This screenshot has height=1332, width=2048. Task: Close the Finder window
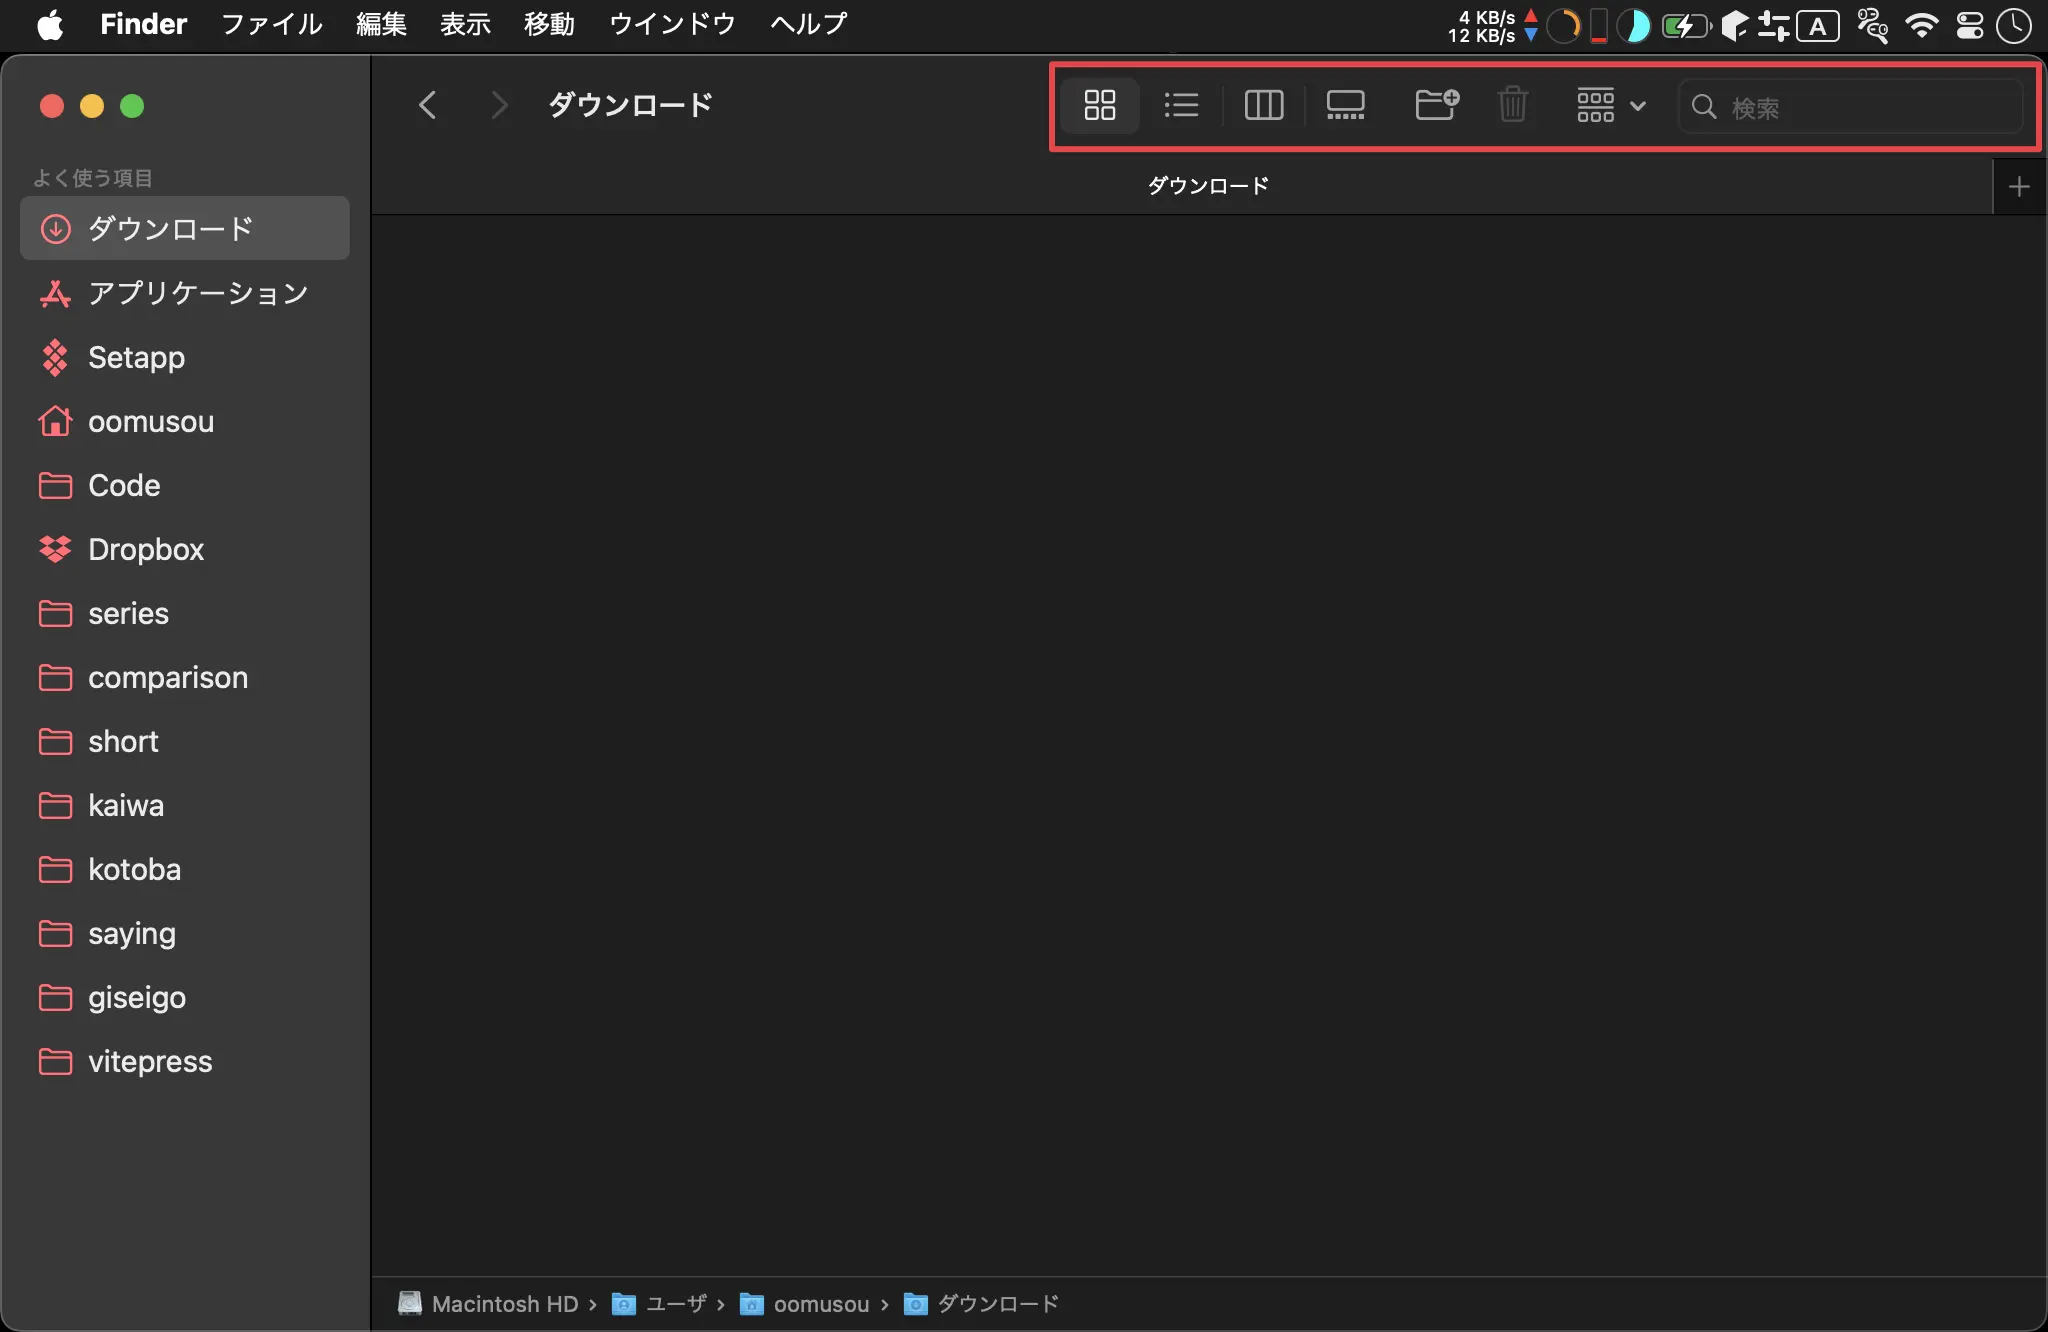pyautogui.click(x=52, y=106)
